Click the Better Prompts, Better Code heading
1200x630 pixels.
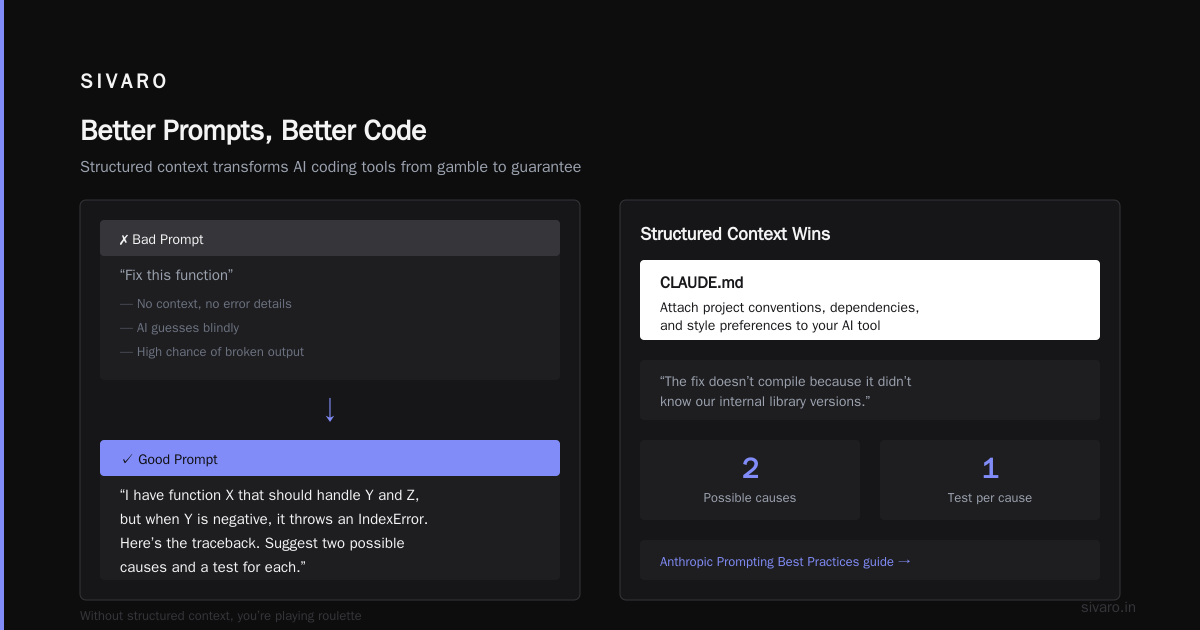[x=253, y=130]
